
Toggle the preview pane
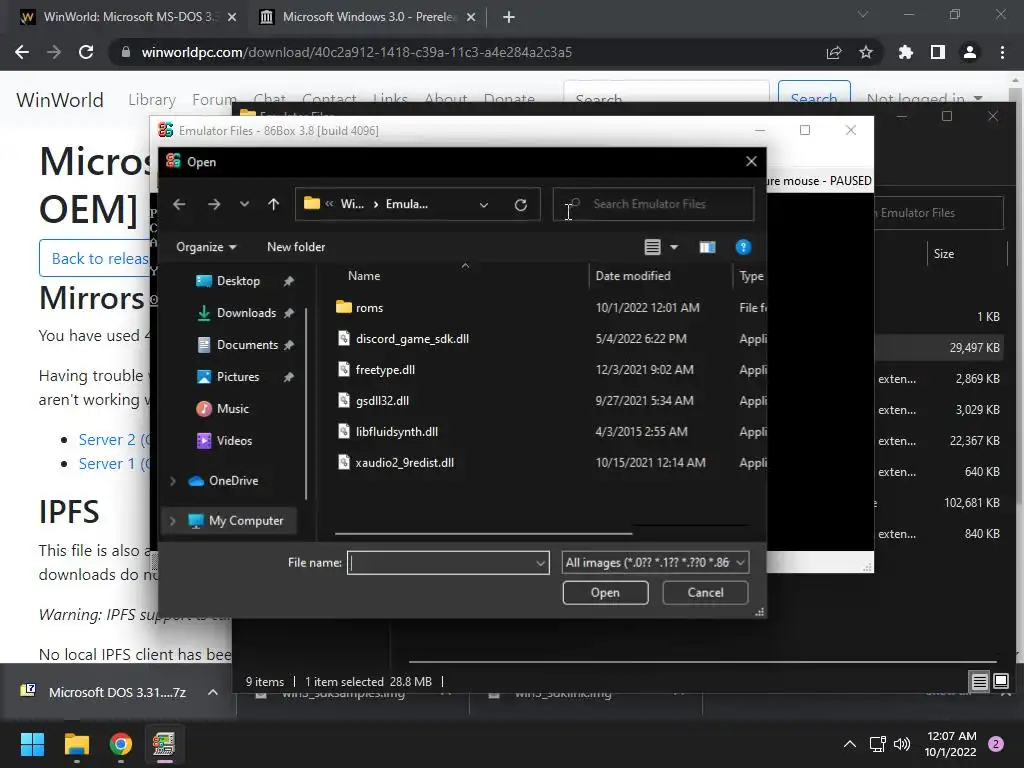[x=707, y=247]
